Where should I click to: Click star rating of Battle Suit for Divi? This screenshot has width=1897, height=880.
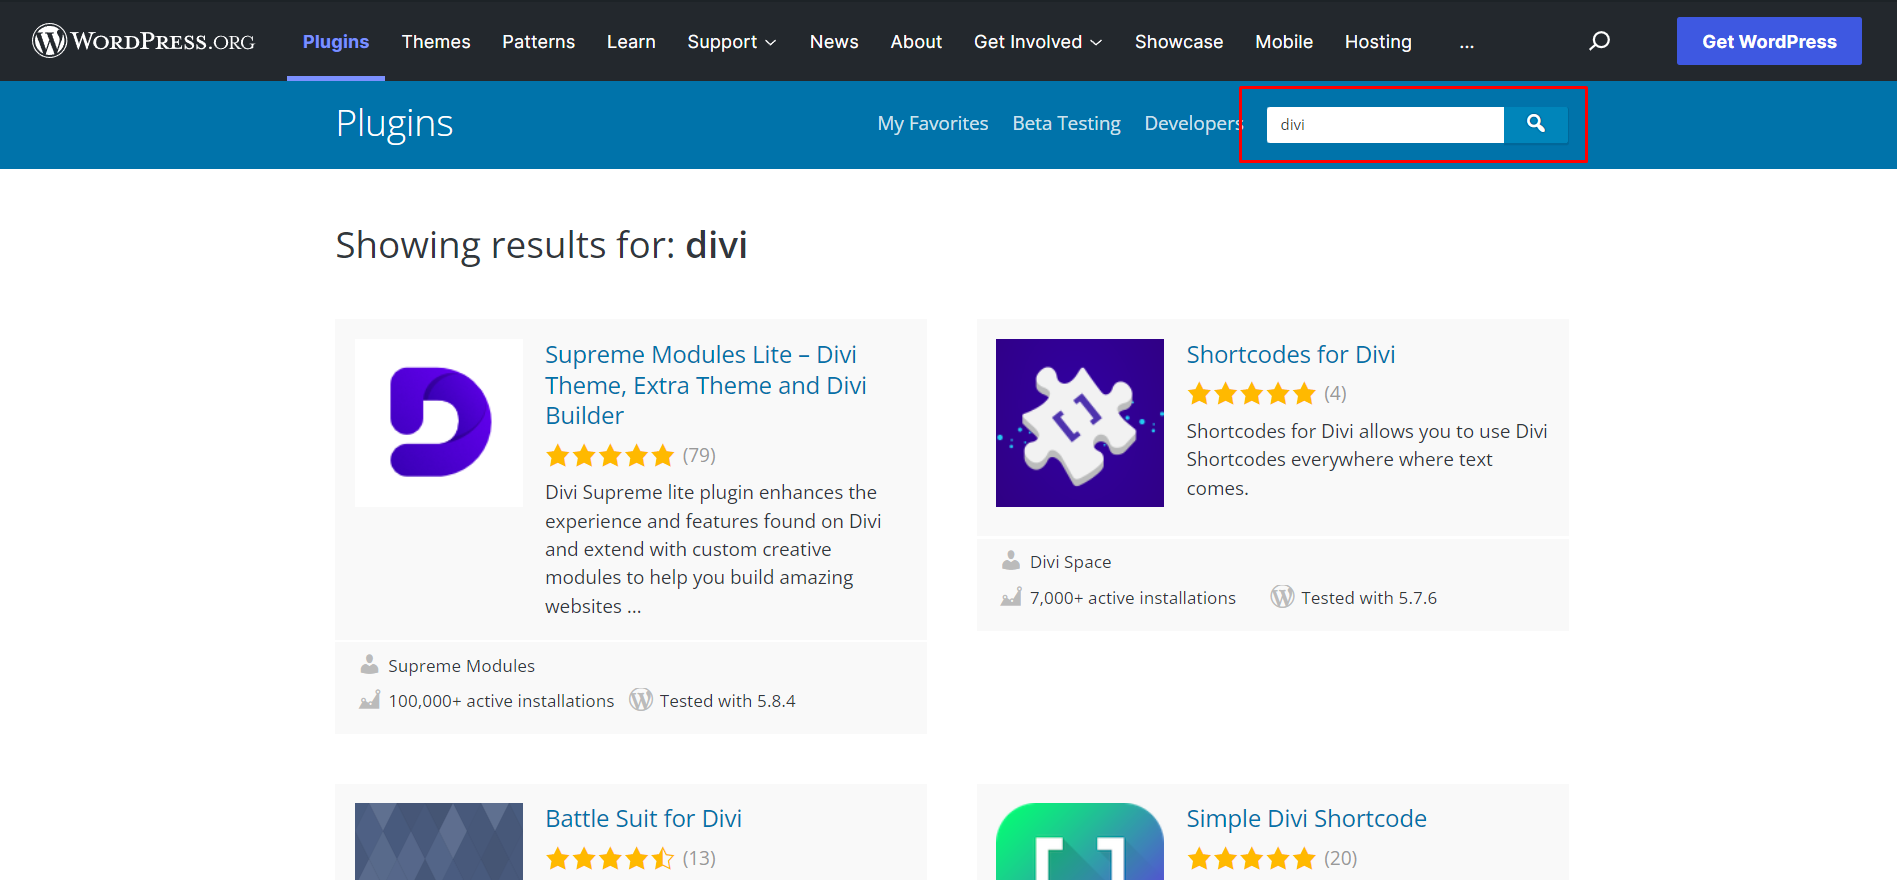tap(610, 858)
